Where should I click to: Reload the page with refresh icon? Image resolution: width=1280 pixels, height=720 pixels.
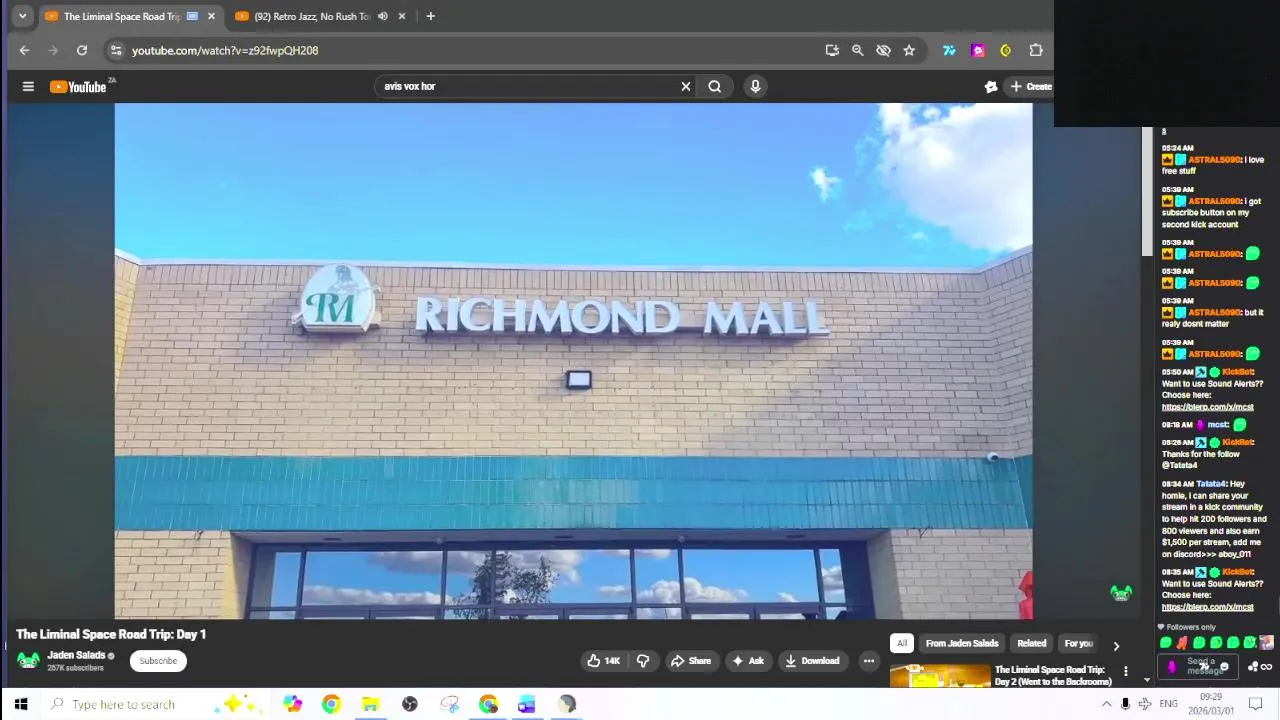[82, 51]
